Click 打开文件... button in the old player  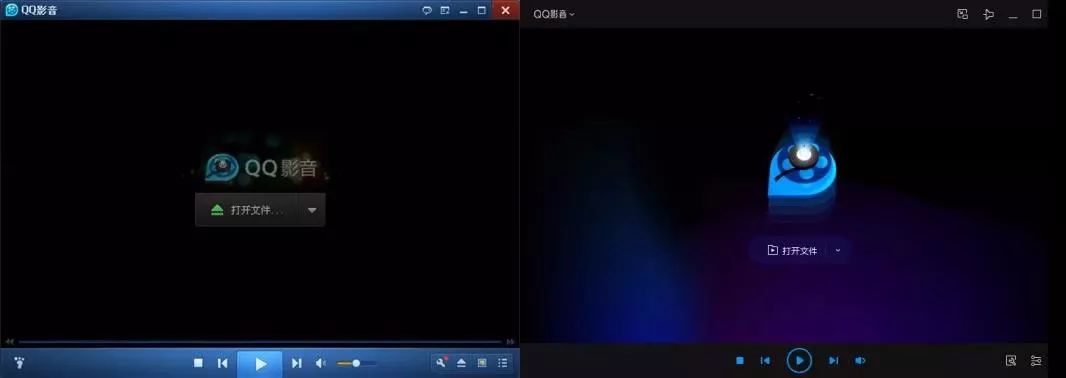(x=247, y=210)
